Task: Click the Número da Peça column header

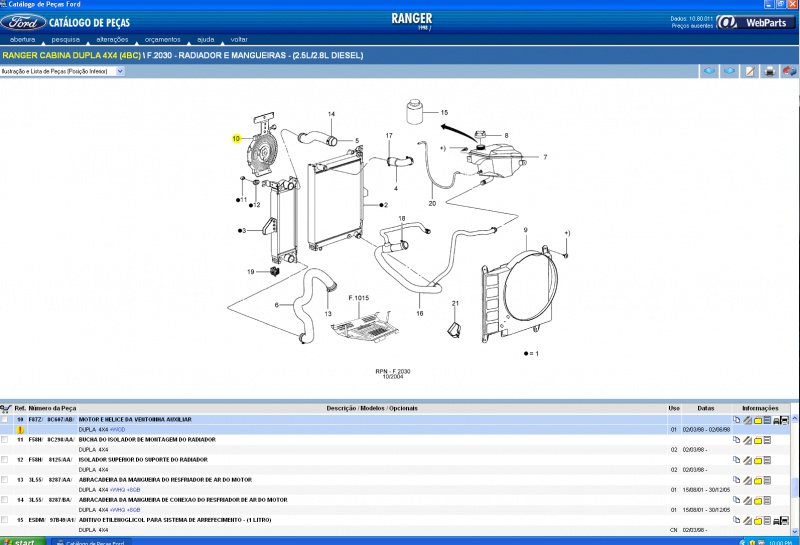Action: [x=52, y=408]
